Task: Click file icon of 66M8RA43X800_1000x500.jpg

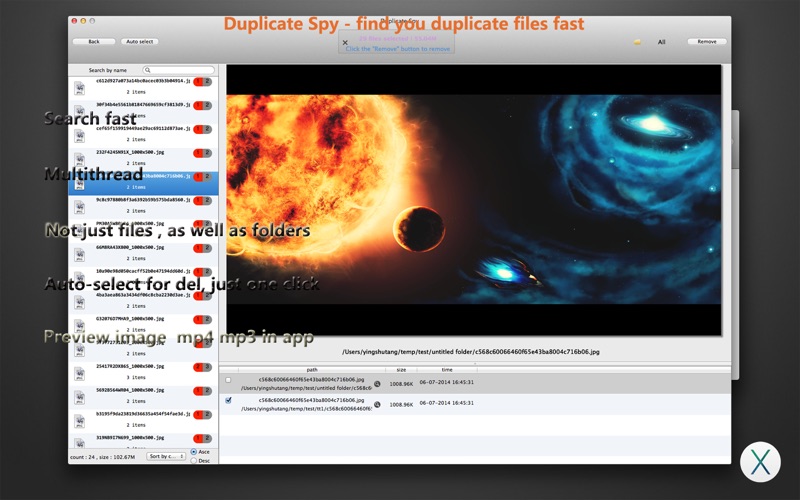Action: pyautogui.click(x=80, y=255)
